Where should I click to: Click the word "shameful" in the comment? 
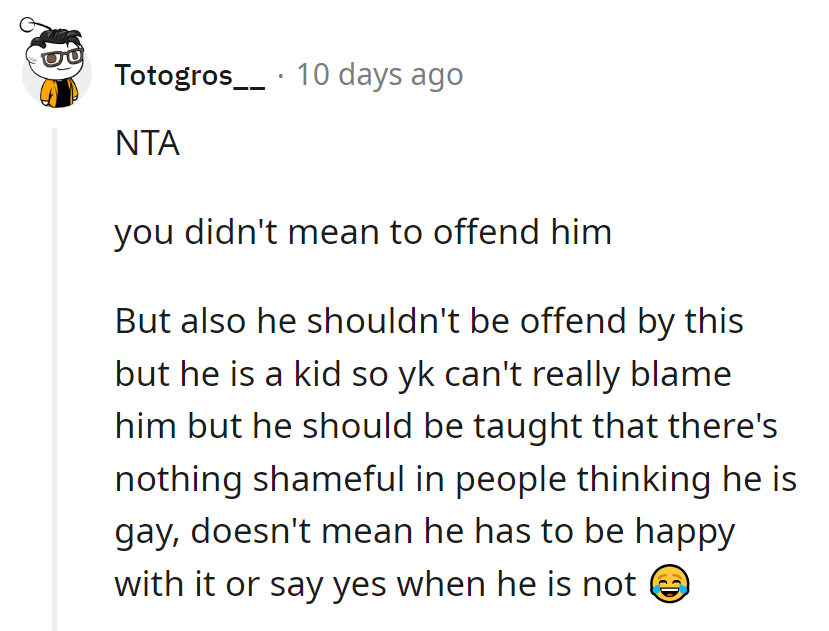(318, 480)
